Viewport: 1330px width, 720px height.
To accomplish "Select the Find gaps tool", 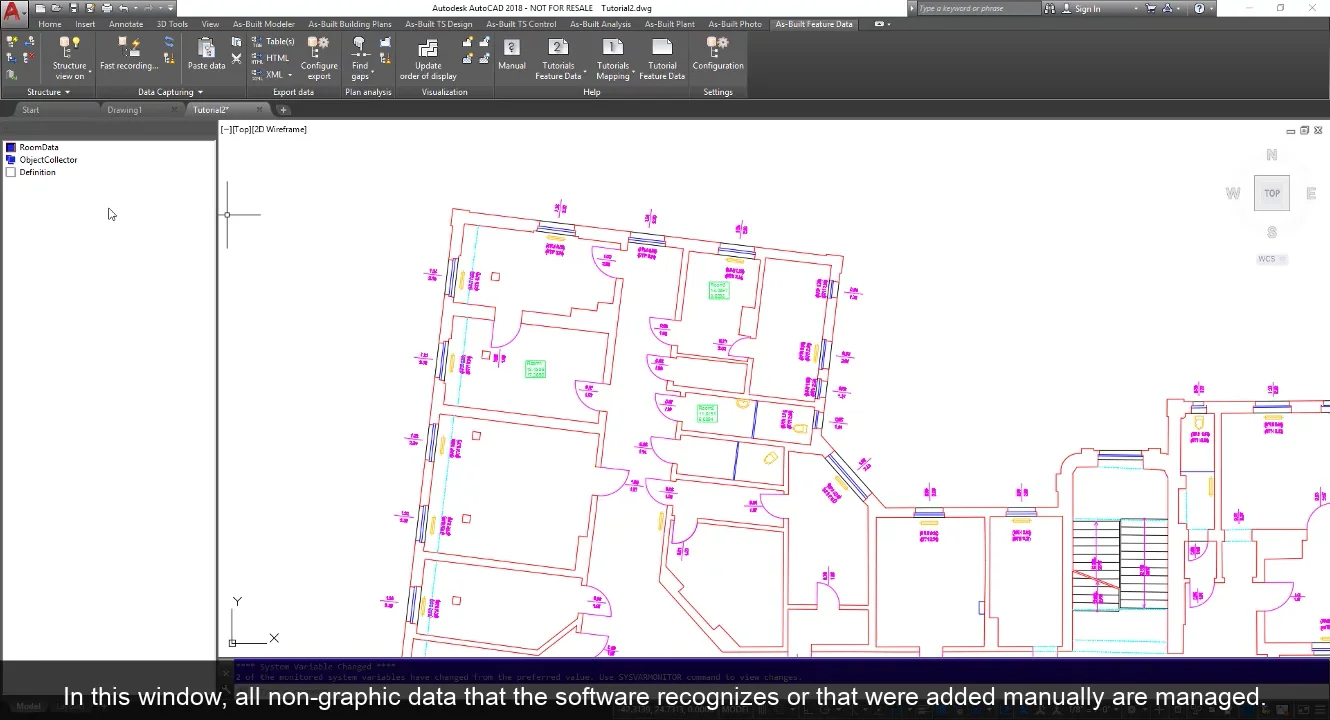I will [360, 58].
